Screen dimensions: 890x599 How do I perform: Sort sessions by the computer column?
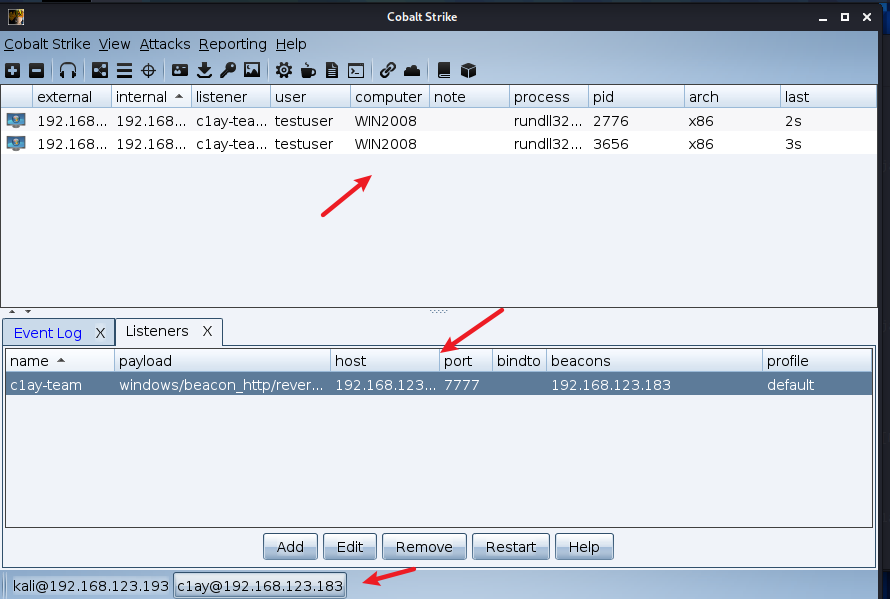pos(390,97)
